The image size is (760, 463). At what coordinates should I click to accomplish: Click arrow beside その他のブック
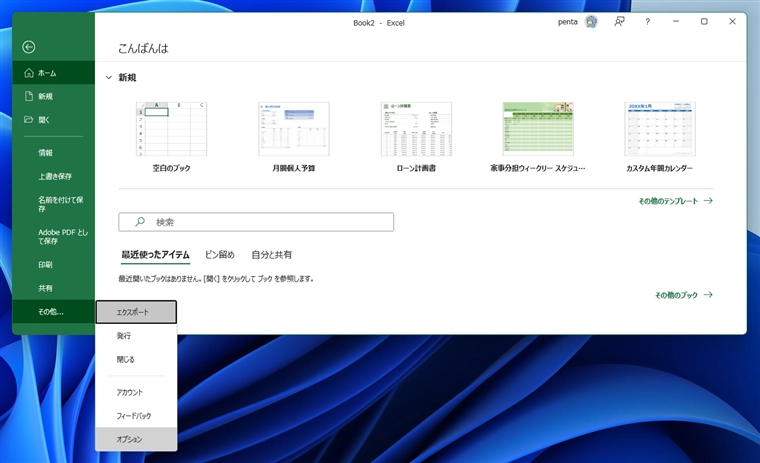[x=708, y=295]
